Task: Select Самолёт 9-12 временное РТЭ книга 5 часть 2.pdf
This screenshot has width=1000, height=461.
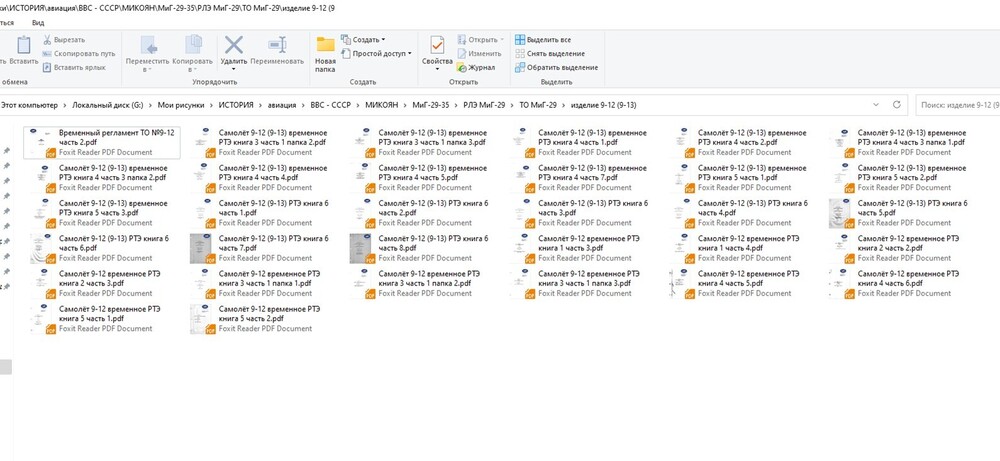Action: 262,319
